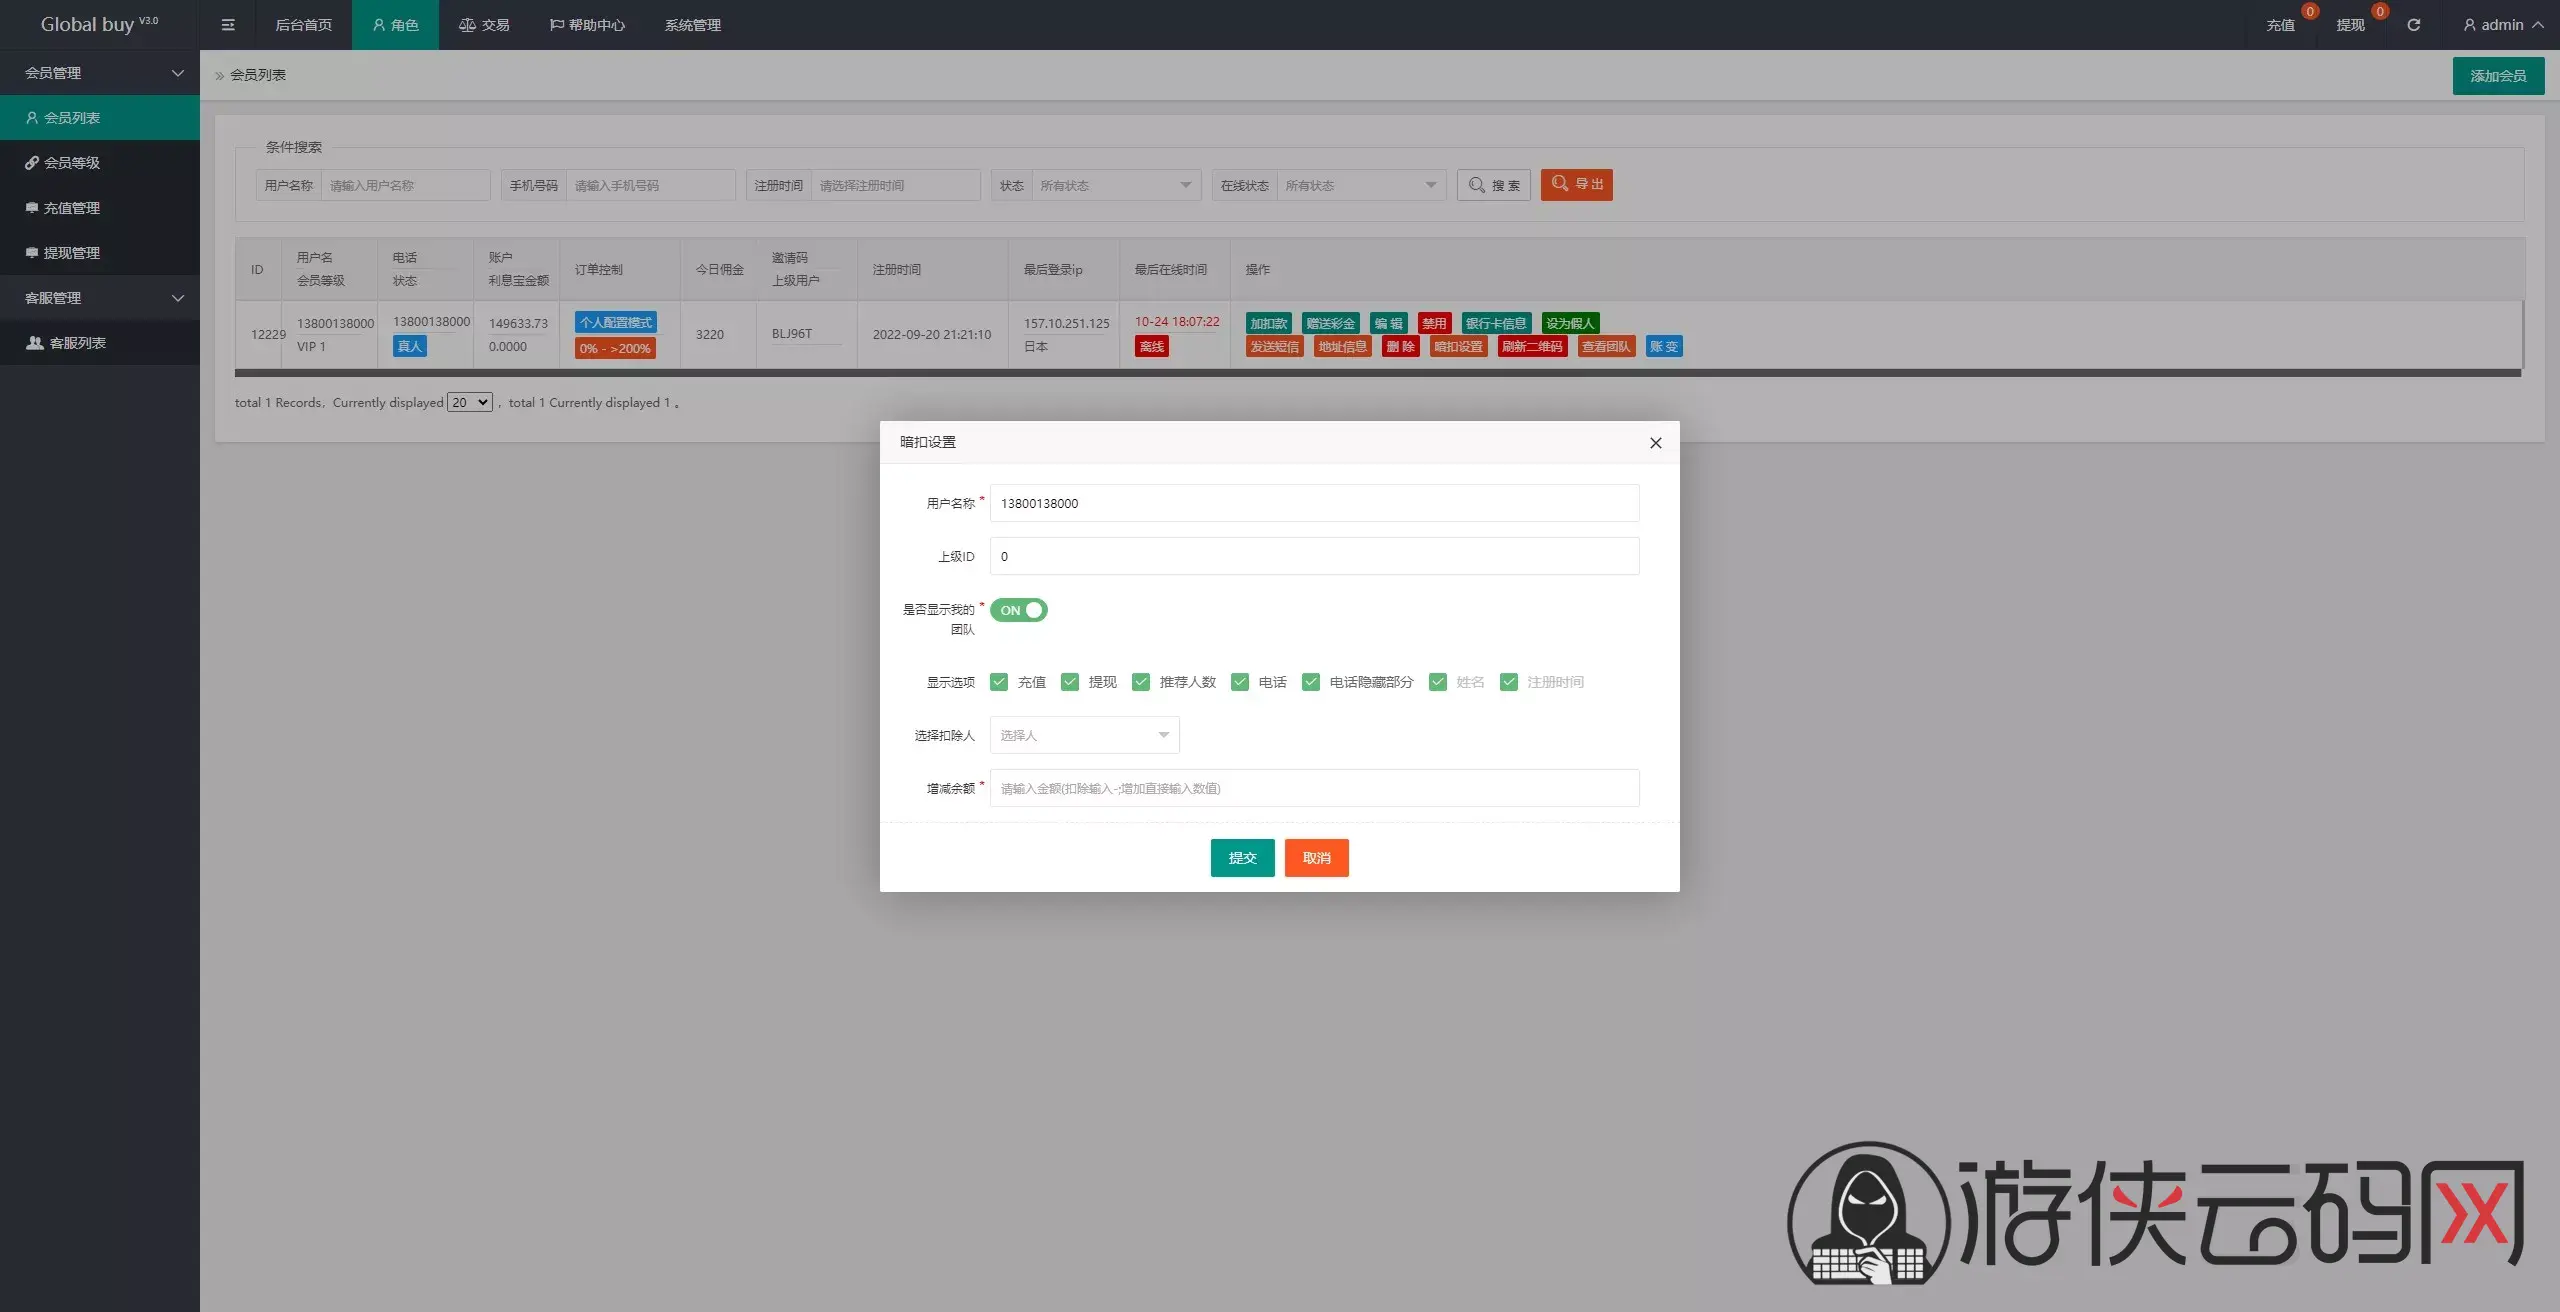Open the admin user menu
Image resolution: width=2560 pixels, height=1312 pixels.
(2502, 25)
